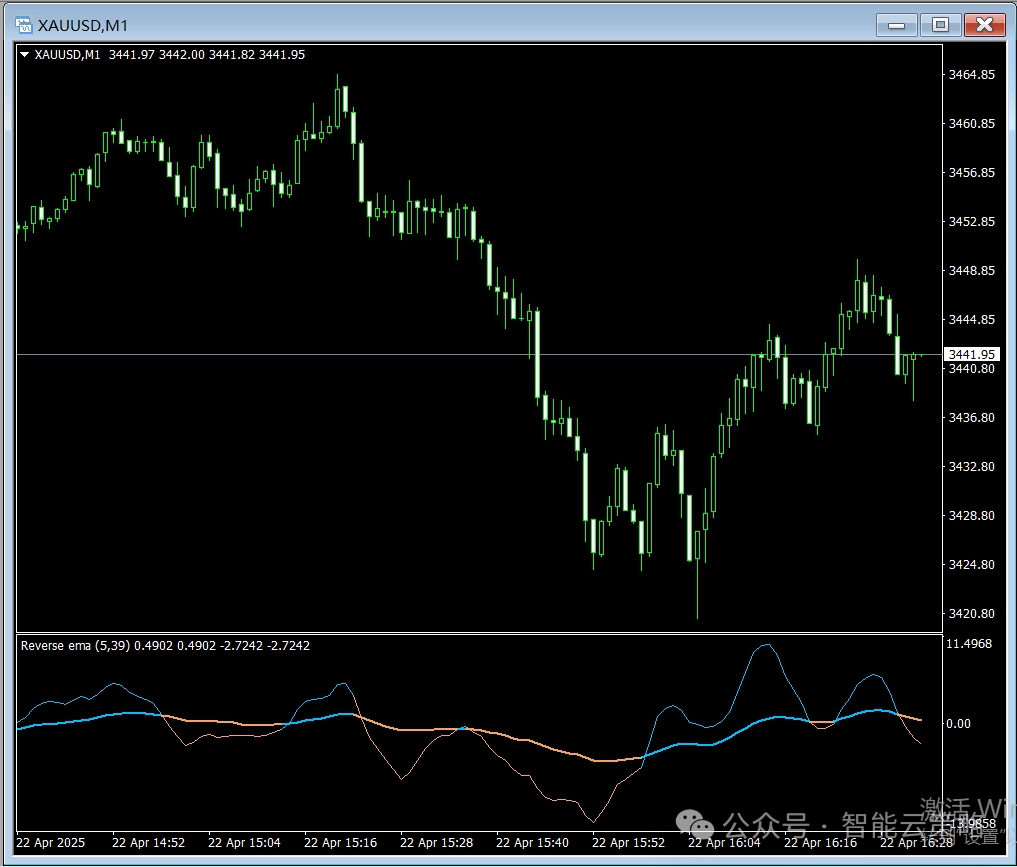Minimize the XAUUSD,M1 chart window
Screen dimensions: 1017x867
tap(896, 25)
